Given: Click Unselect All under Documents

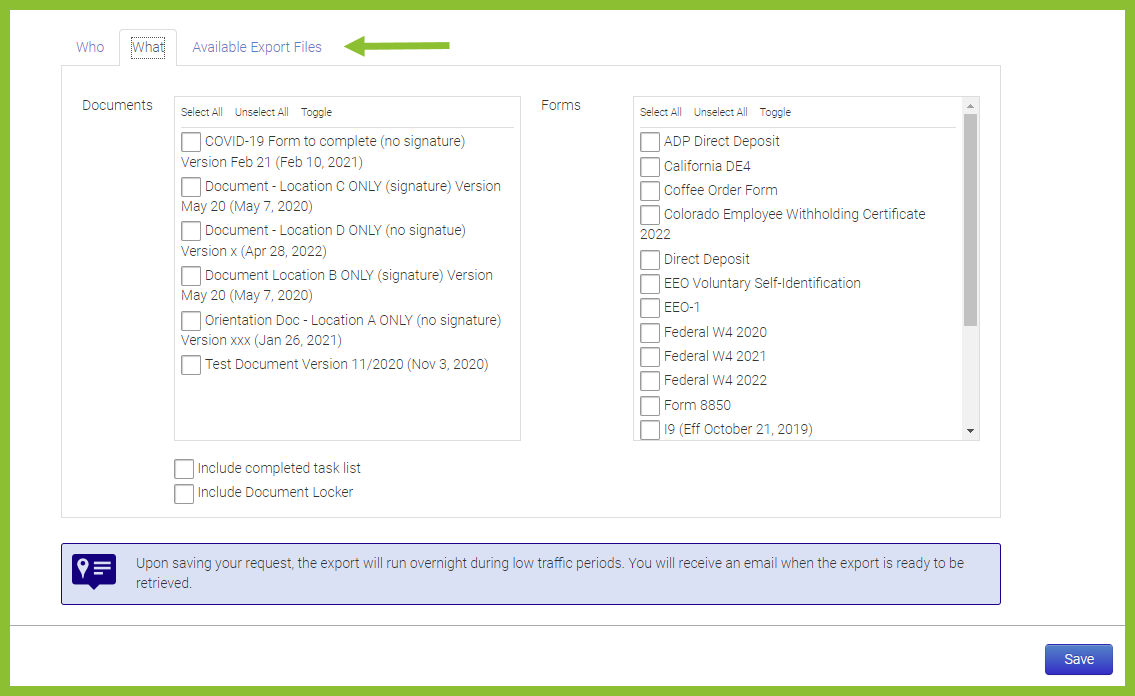Looking at the screenshot, I should pos(261,112).
